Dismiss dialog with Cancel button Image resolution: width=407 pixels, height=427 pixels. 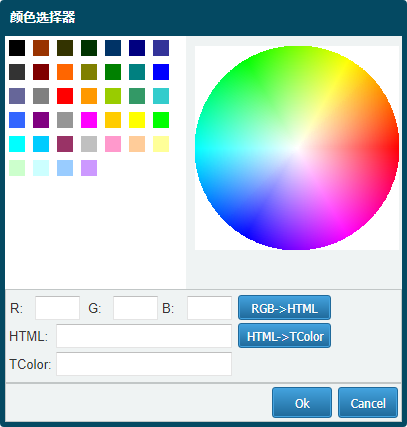coord(368,403)
